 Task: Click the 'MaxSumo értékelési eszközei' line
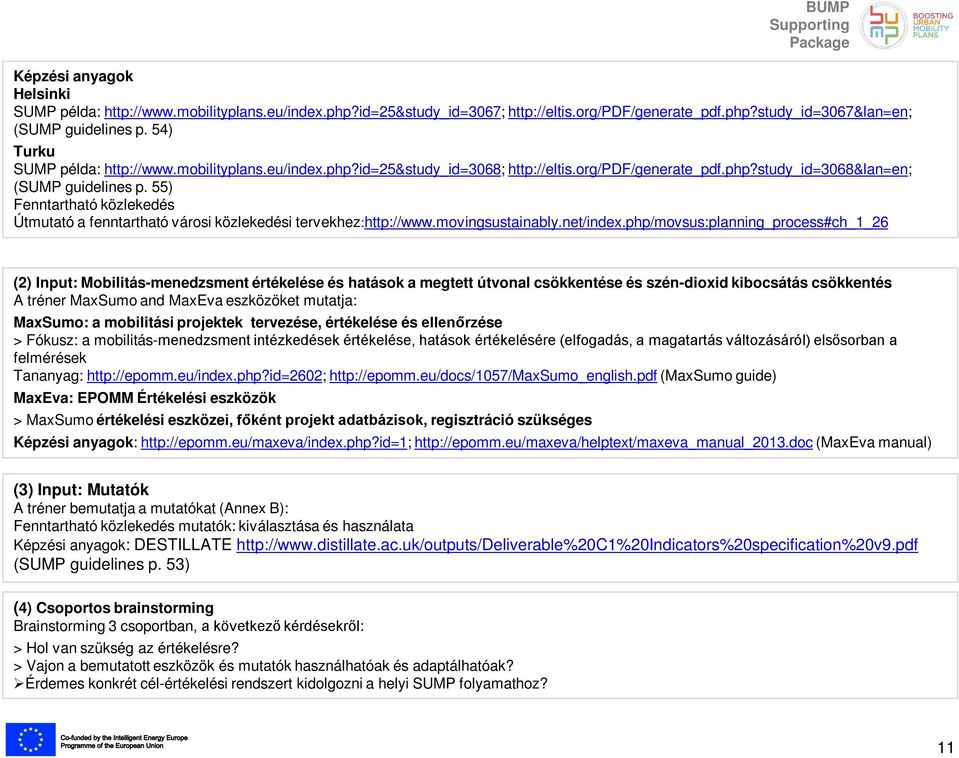click(303, 420)
